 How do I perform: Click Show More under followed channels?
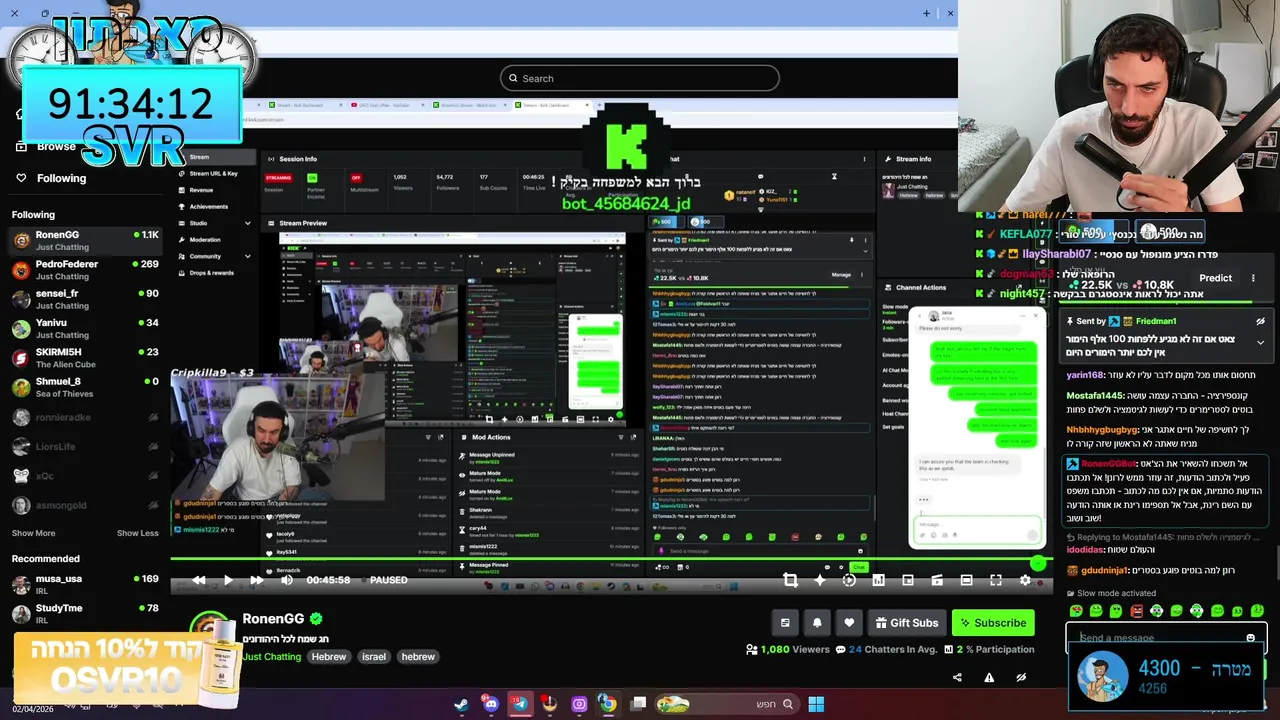[33, 533]
